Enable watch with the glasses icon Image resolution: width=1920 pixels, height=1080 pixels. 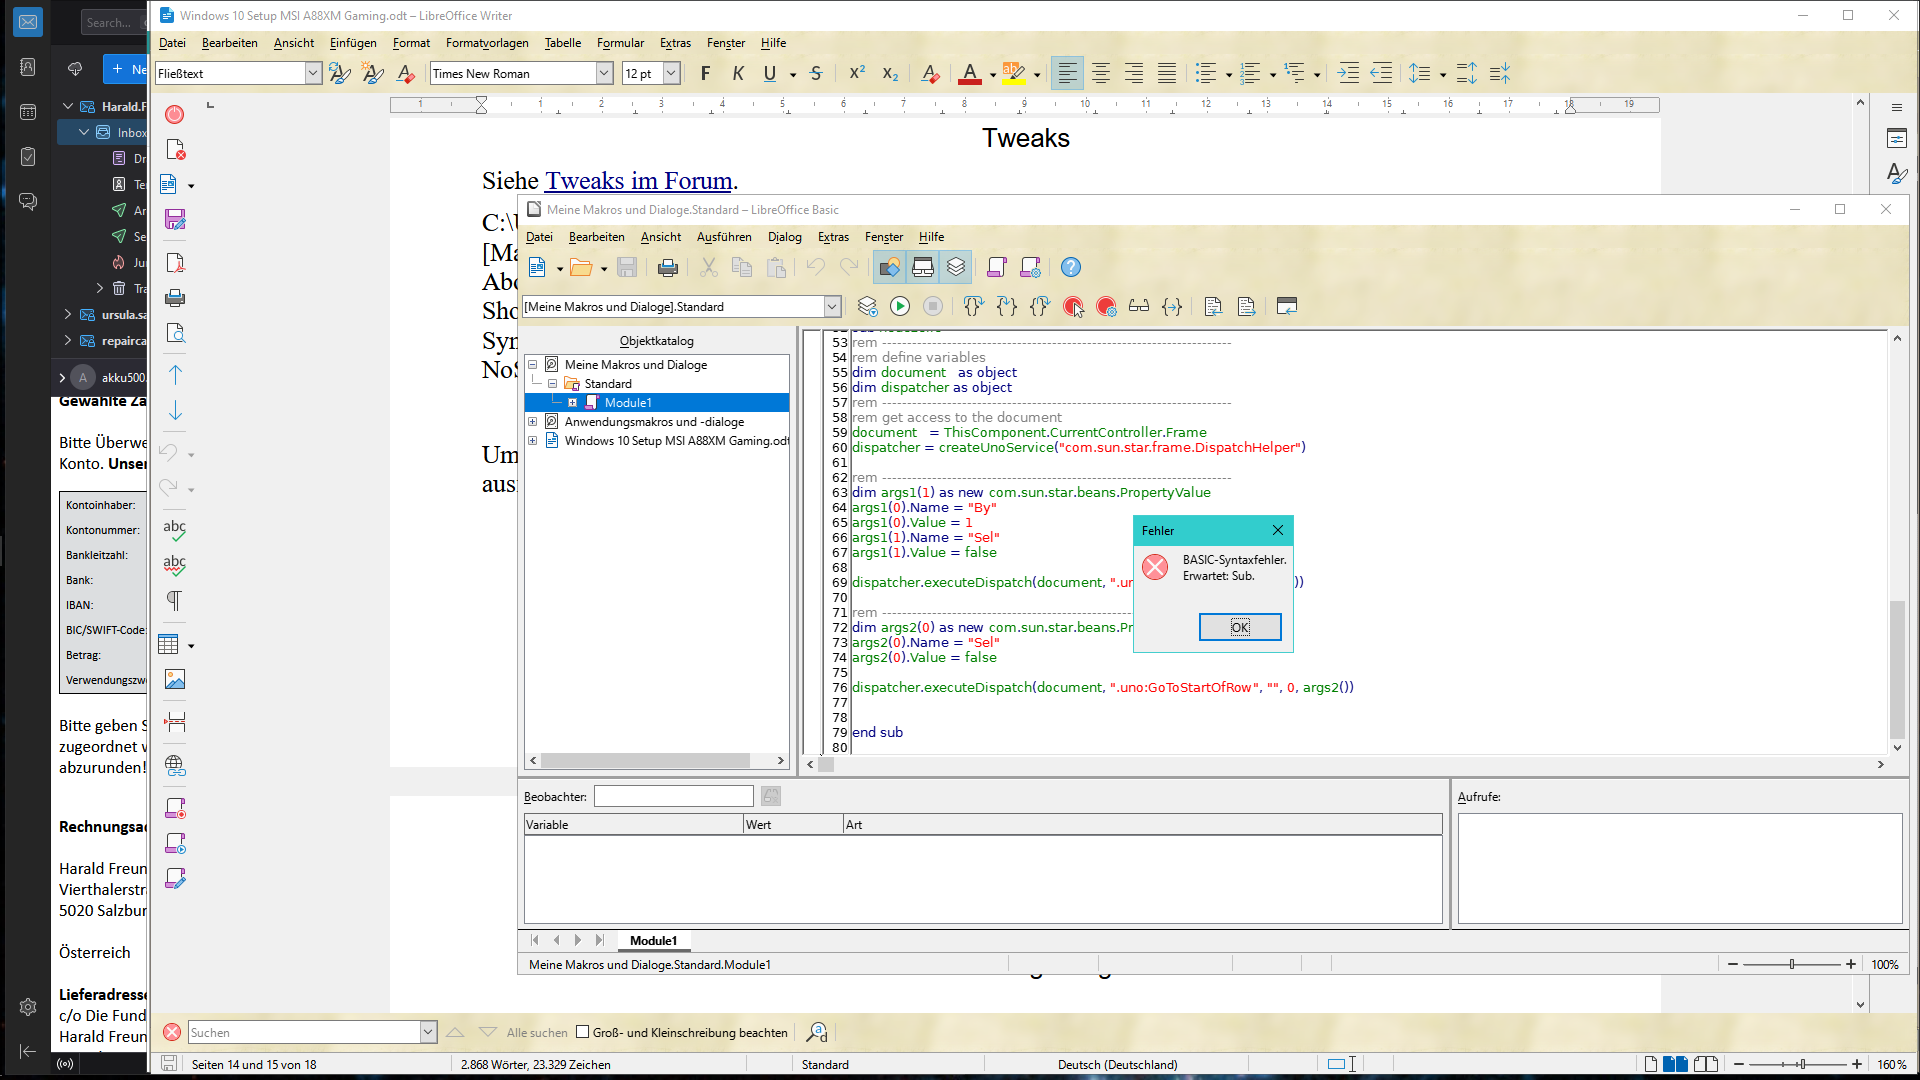tap(1139, 307)
